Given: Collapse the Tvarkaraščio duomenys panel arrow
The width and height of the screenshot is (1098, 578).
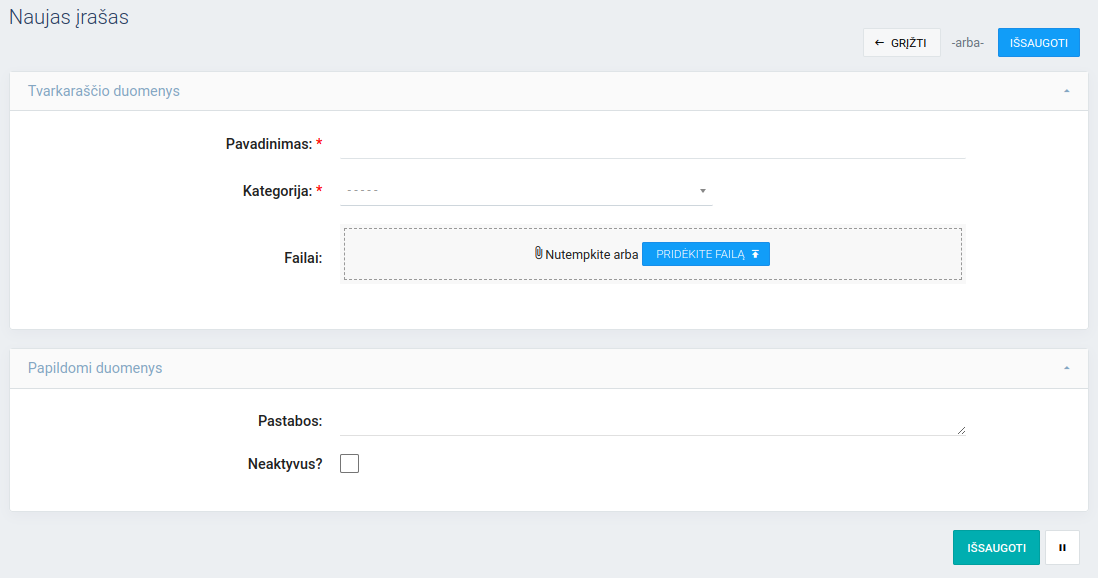Looking at the screenshot, I should (1067, 91).
